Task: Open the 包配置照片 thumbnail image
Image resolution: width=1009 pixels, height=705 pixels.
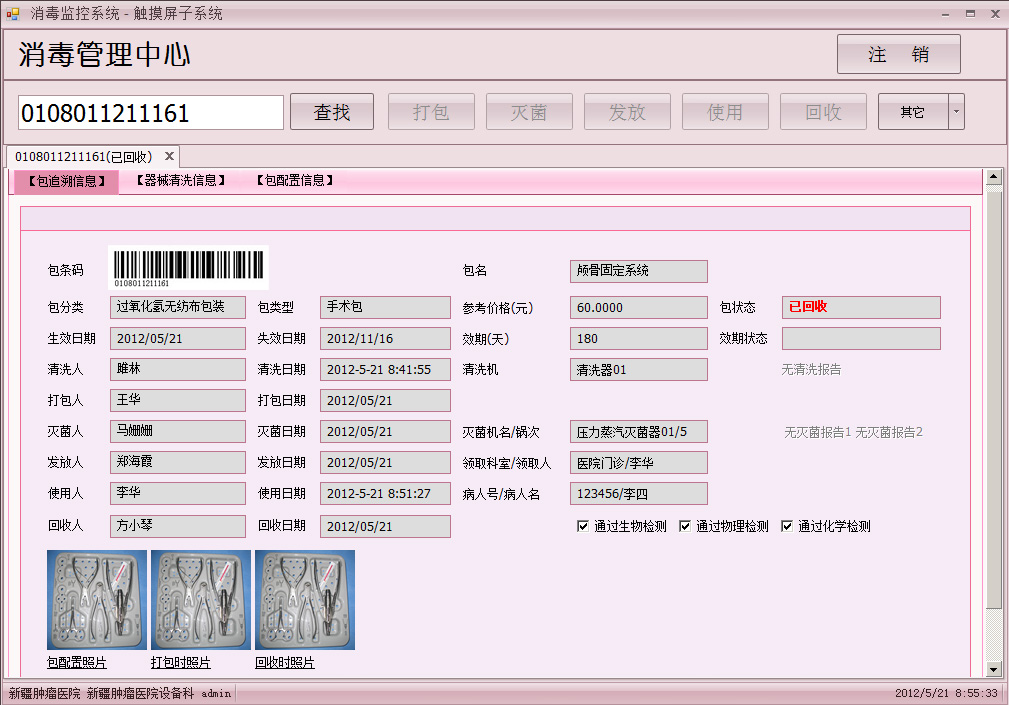Action: (x=97, y=600)
